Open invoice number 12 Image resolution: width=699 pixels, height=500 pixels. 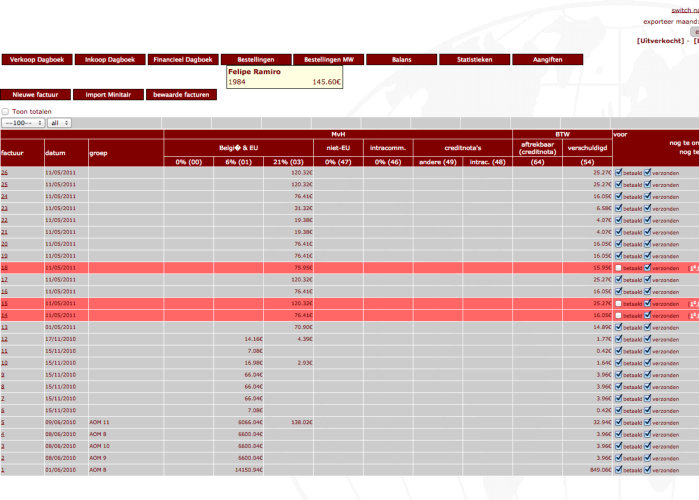pos(4,339)
